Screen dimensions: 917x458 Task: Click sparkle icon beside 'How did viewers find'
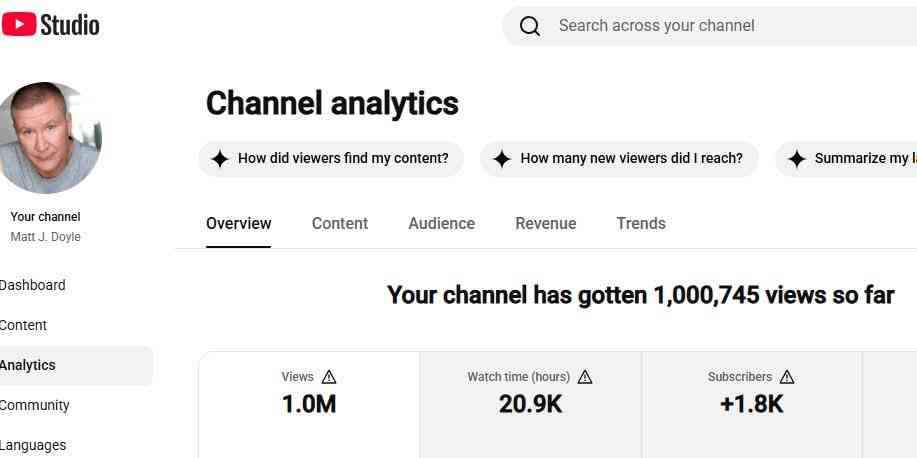coord(219,159)
